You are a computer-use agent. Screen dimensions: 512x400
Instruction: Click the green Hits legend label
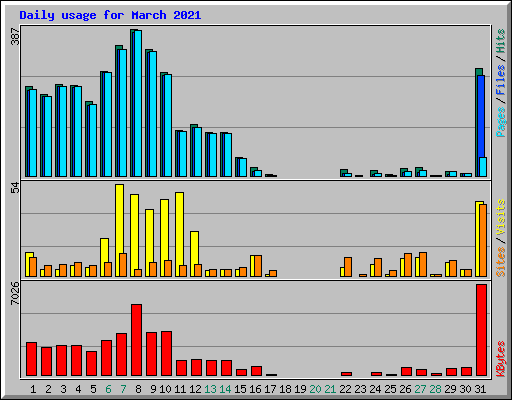[x=501, y=41]
